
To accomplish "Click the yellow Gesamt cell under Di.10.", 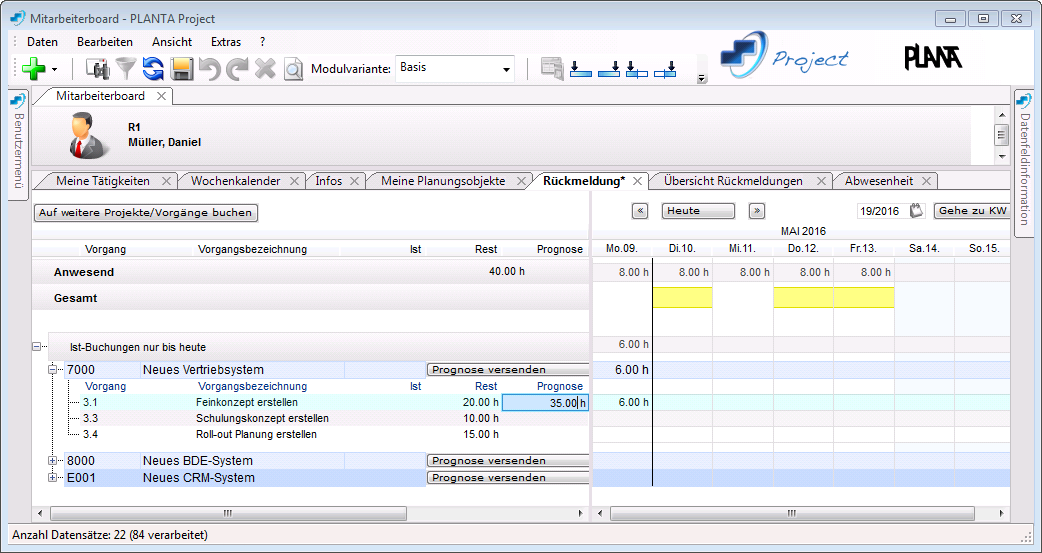I will (x=682, y=297).
